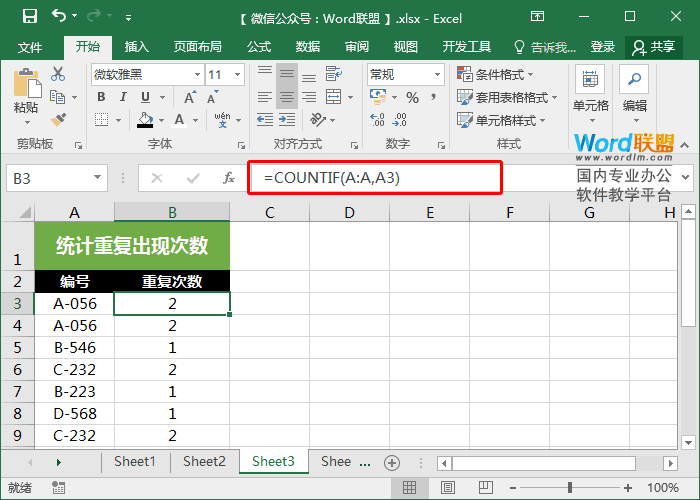700x500 pixels.
Task: Open the 条件格式 conditional formatting menu
Action: 495,74
